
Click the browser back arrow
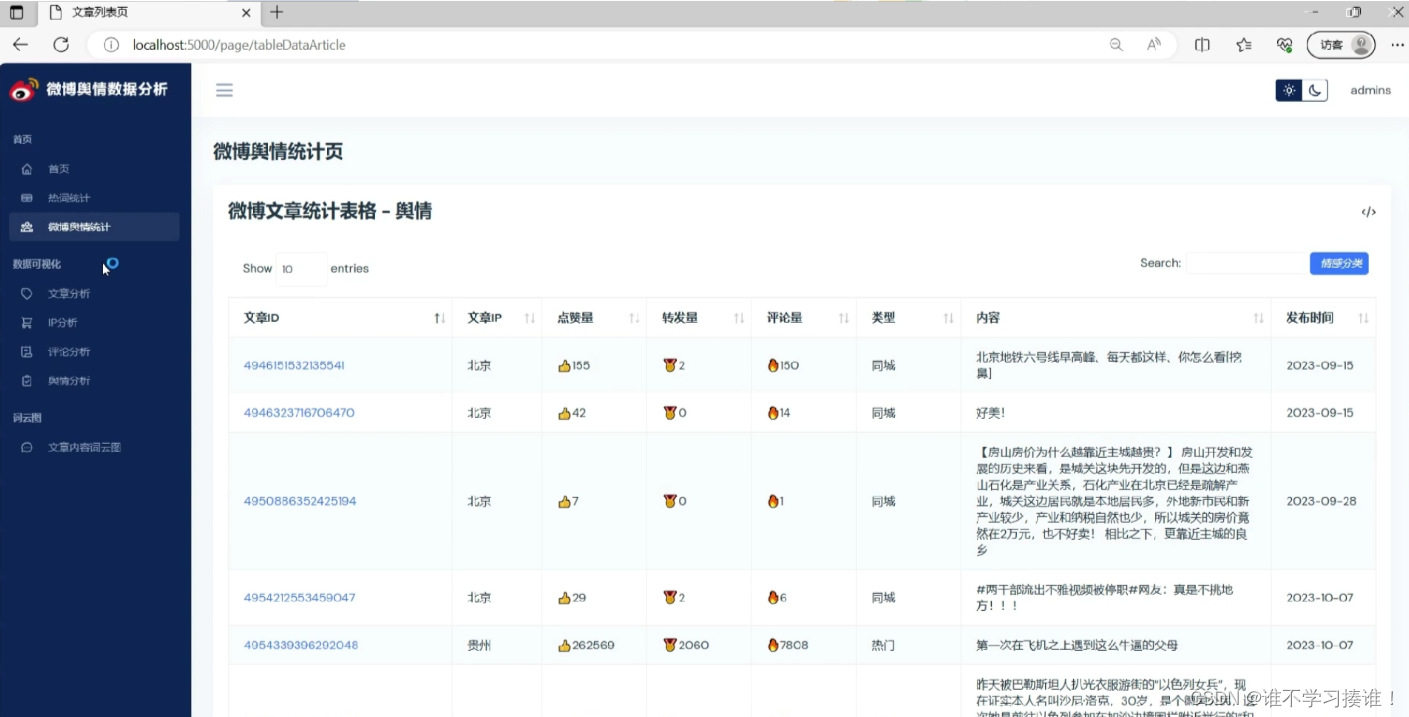point(20,45)
